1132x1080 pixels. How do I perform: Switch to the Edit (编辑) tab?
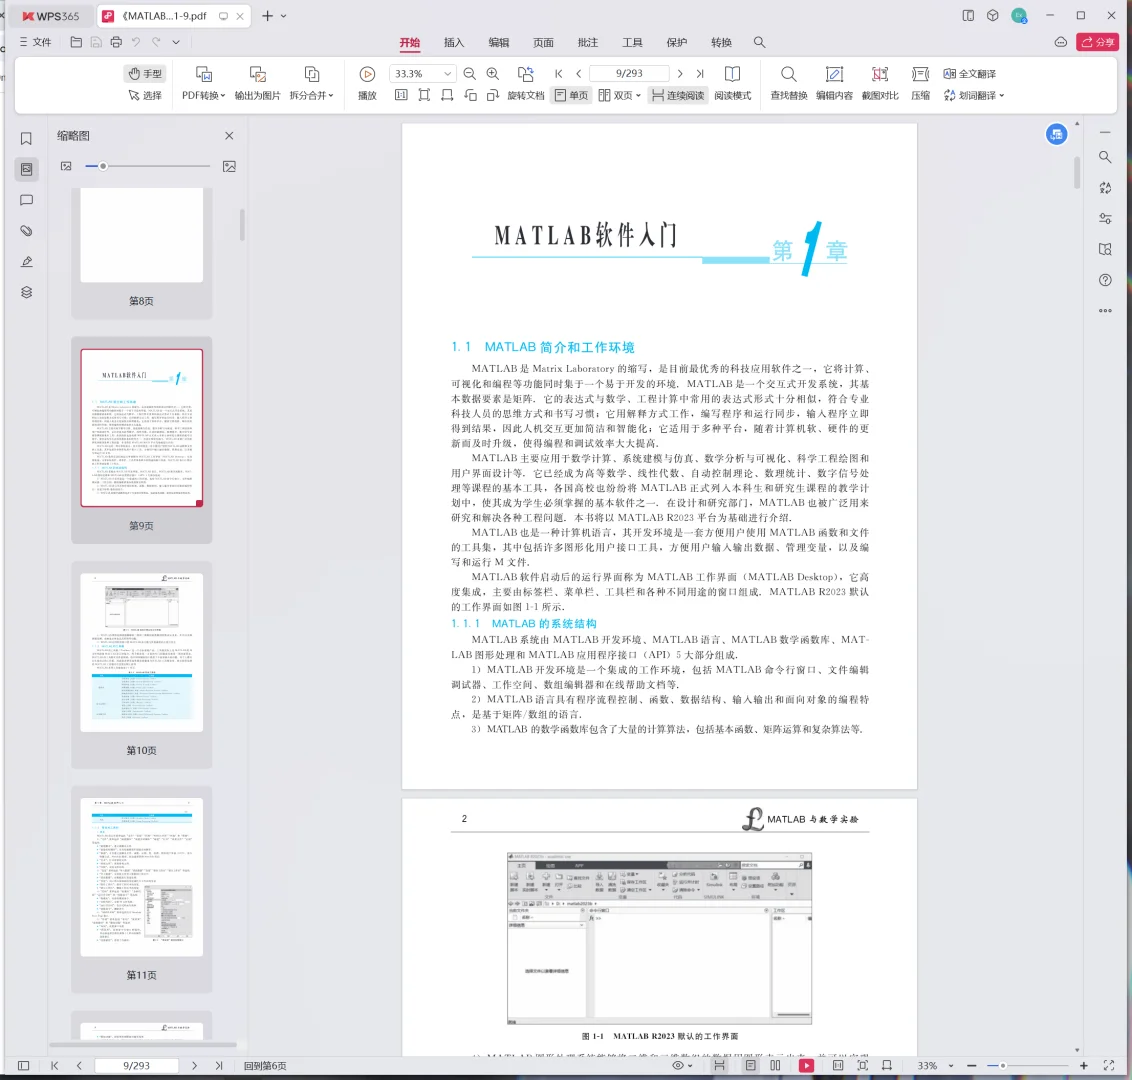pos(499,43)
